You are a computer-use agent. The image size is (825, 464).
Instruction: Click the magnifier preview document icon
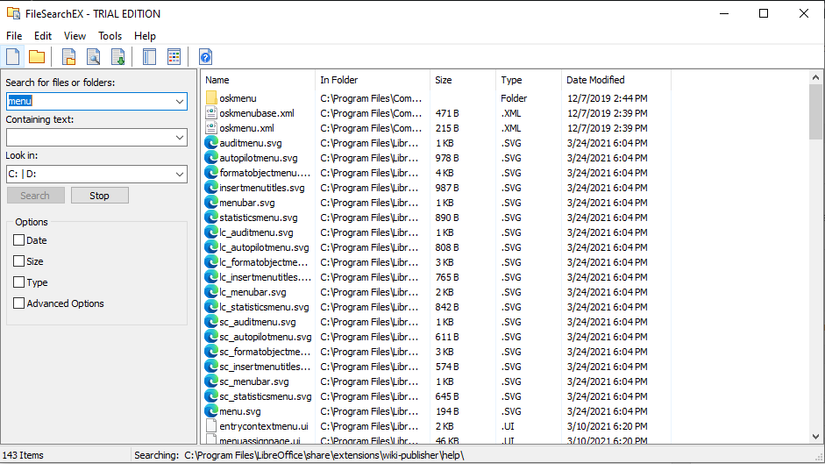[x=94, y=56]
